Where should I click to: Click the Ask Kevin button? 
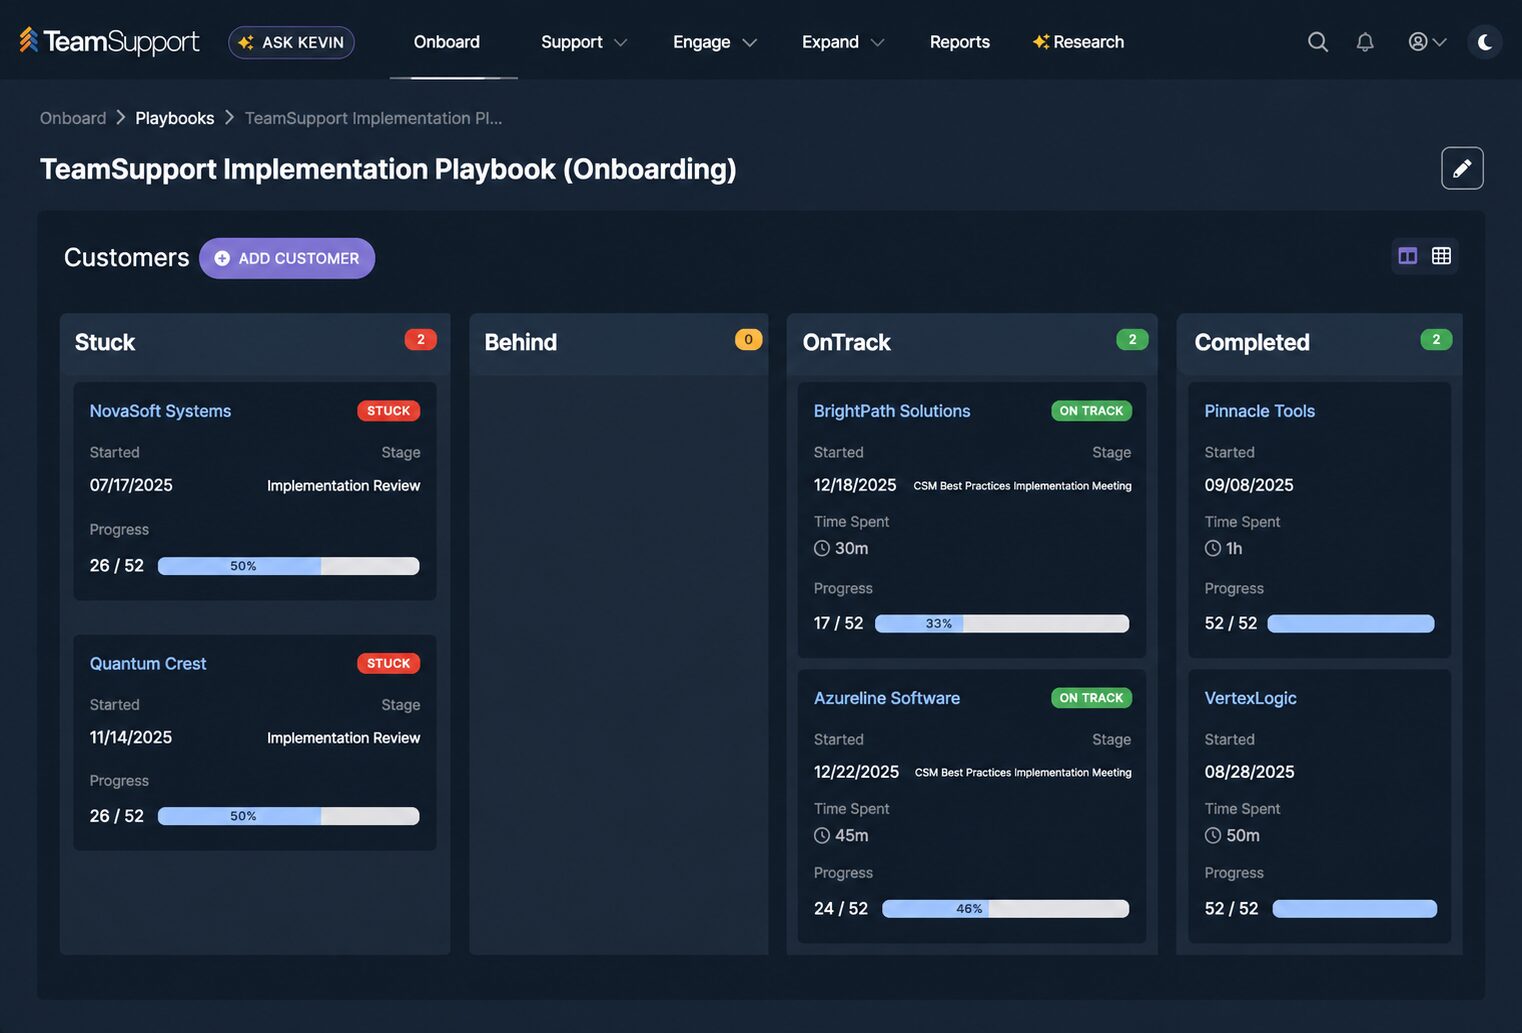click(x=291, y=42)
